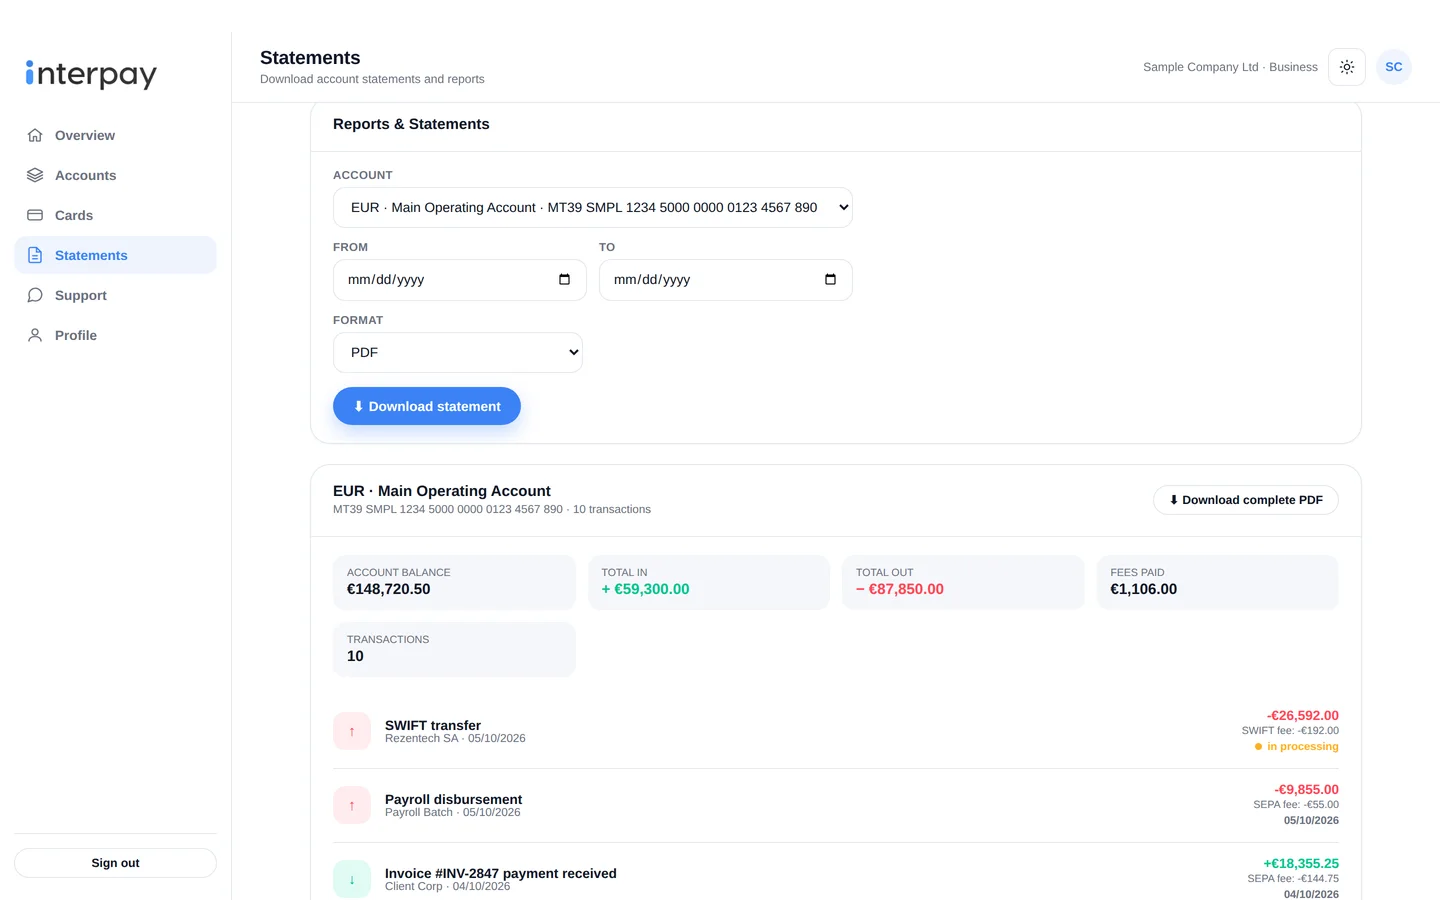
Task: Click the Payroll disbursement outgoing arrow icon
Action: (352, 805)
